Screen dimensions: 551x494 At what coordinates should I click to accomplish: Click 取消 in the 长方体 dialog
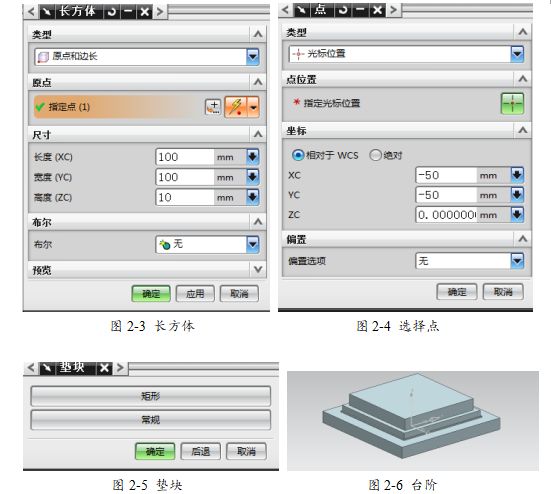pos(239,293)
